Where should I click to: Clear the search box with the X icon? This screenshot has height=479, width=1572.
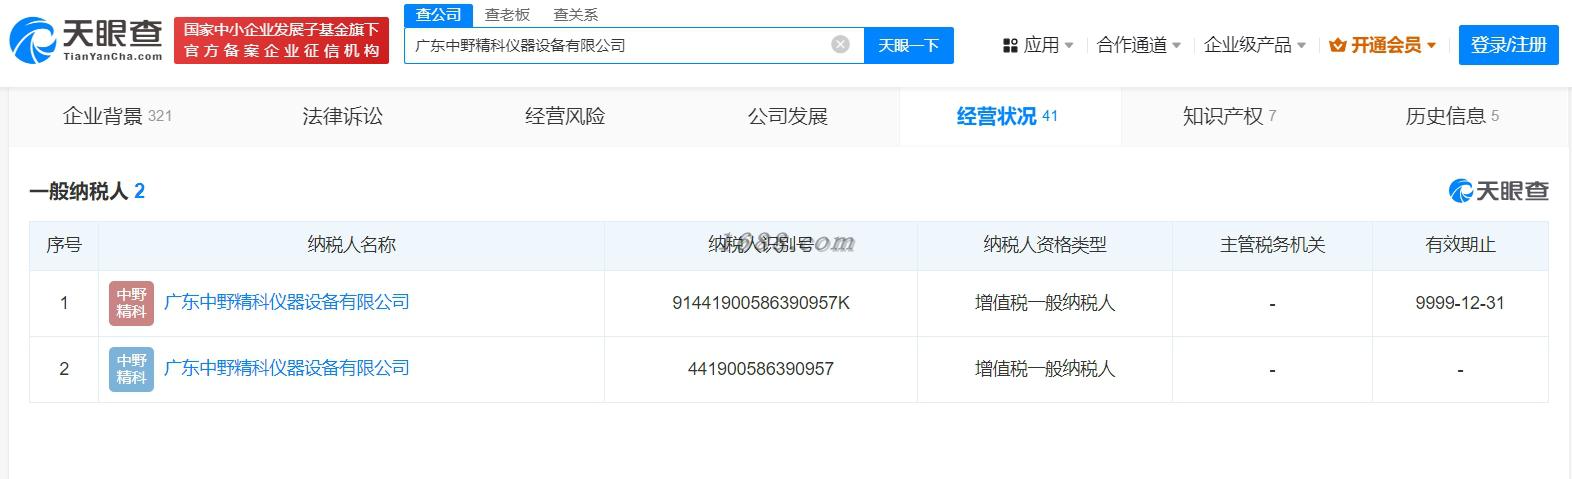[x=841, y=45]
